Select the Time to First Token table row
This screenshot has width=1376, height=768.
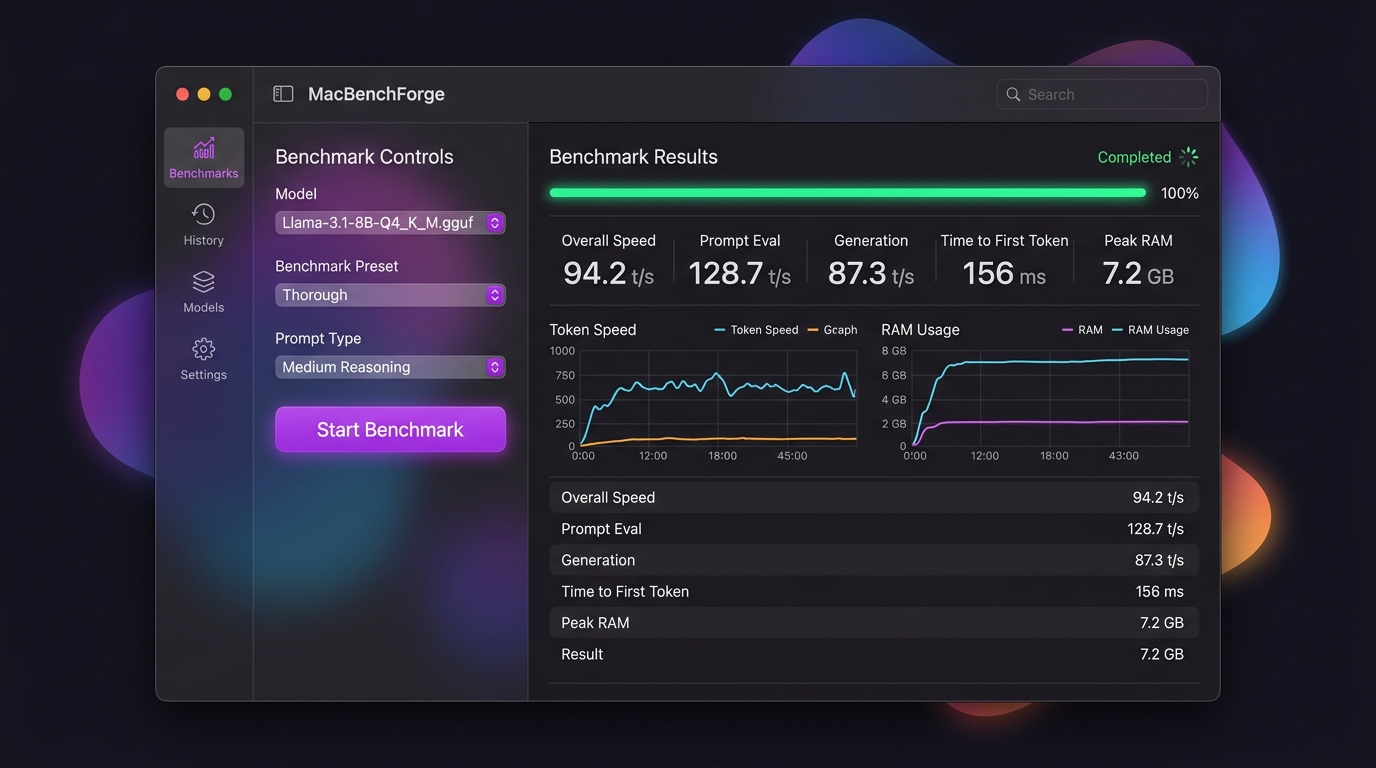(874, 591)
